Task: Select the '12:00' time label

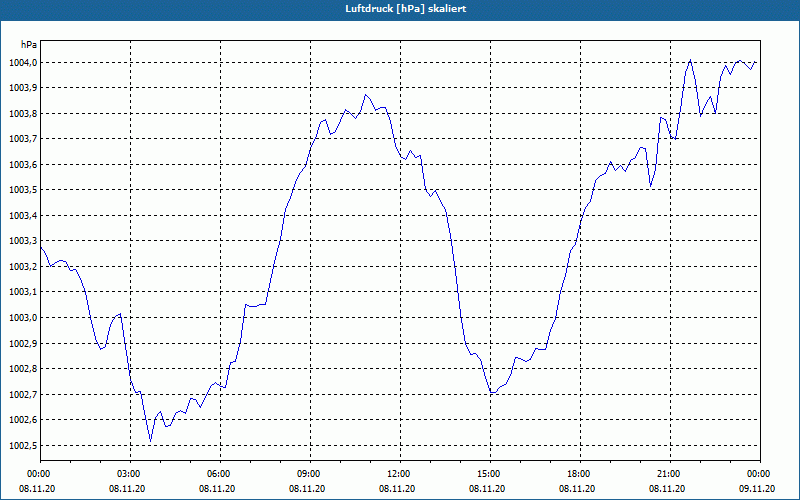Action: point(400,474)
